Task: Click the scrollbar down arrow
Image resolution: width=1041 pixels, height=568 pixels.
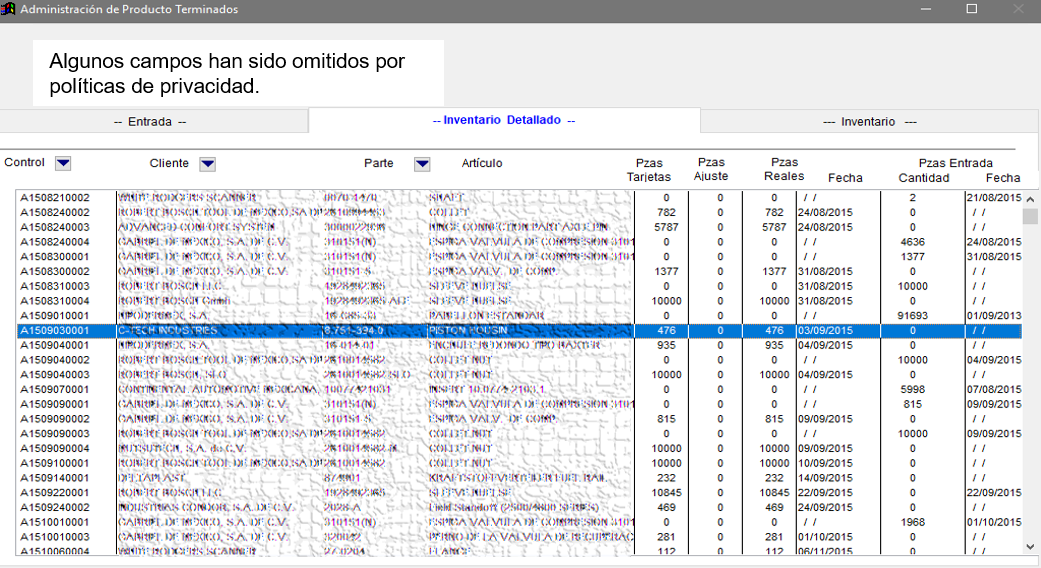Action: click(x=1030, y=546)
